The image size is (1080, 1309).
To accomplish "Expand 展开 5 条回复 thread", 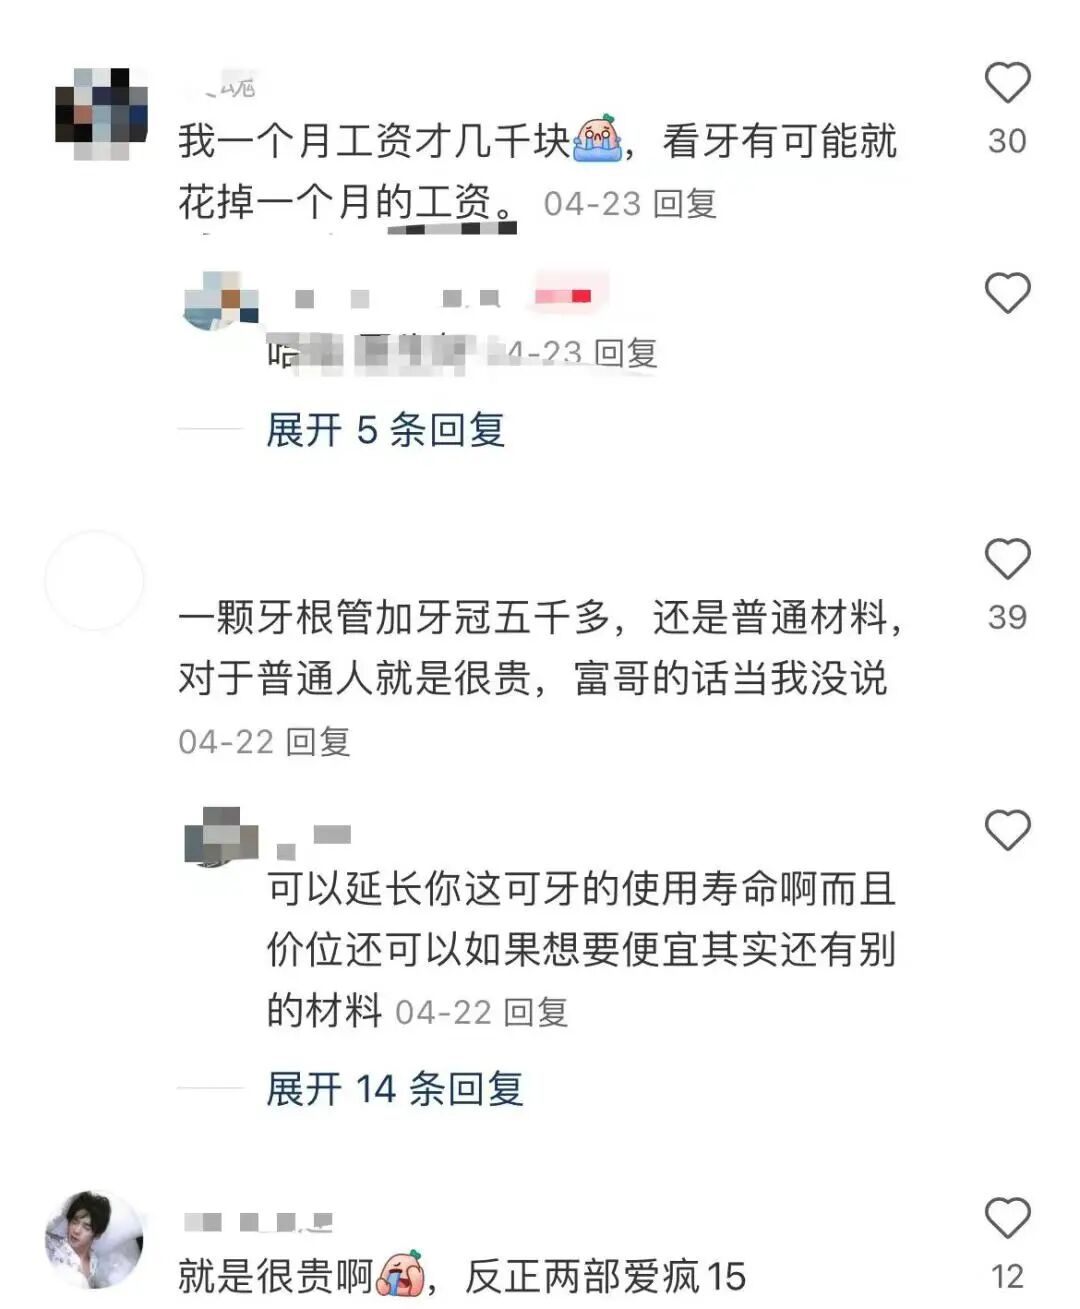I will 385,430.
